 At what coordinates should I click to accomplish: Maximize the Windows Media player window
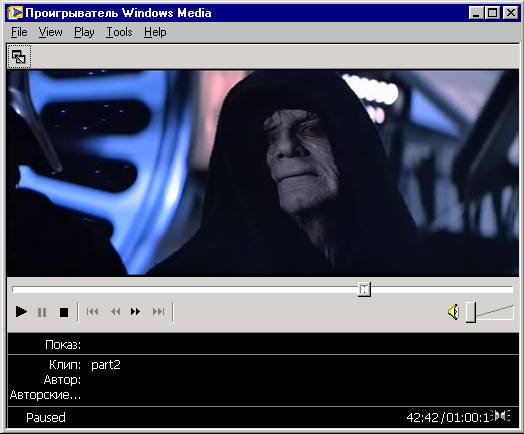[x=493, y=13]
